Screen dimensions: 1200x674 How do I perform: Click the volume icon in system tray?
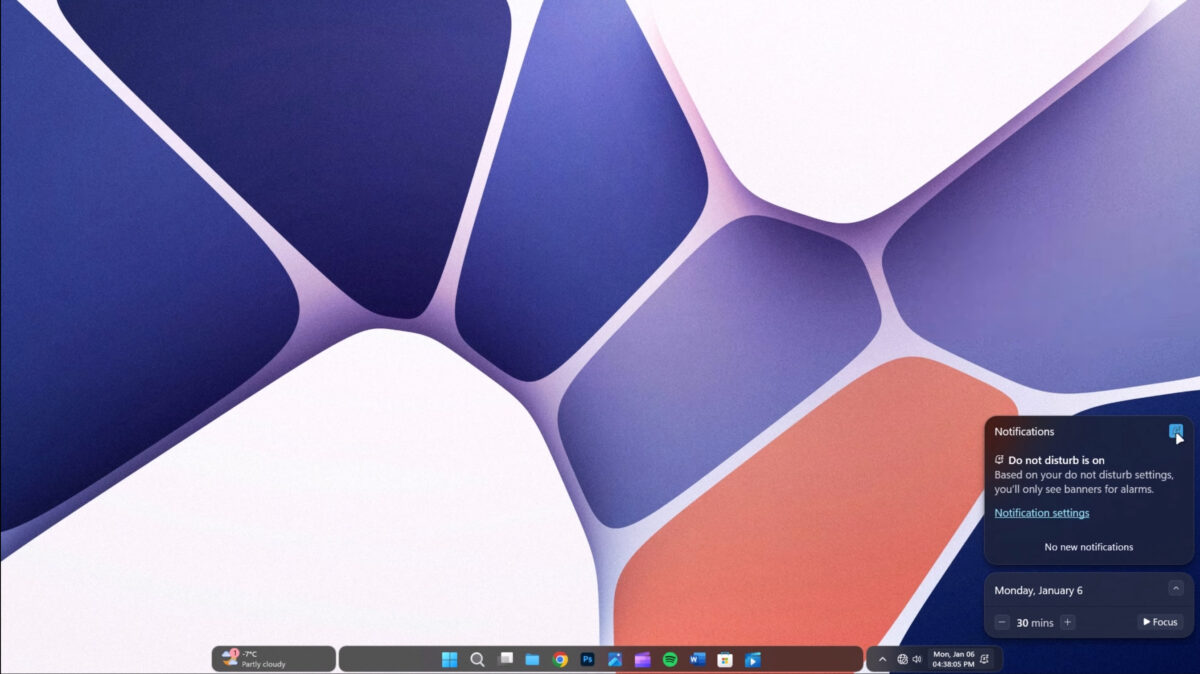pos(916,659)
